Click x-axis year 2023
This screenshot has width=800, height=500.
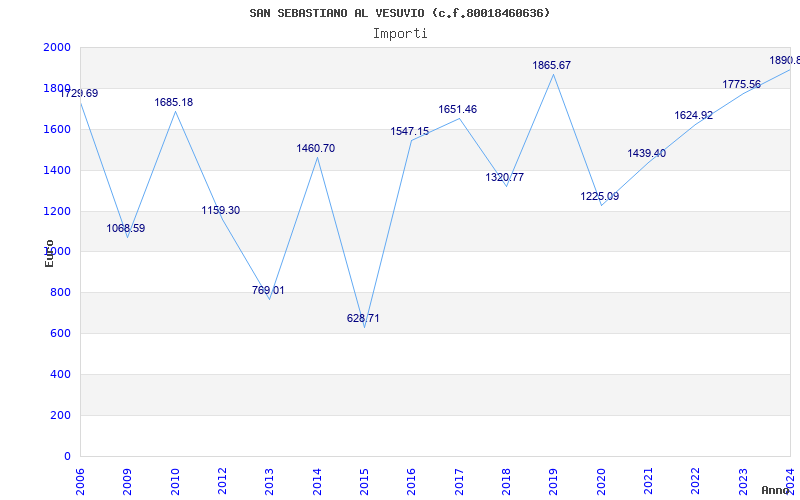tap(743, 481)
